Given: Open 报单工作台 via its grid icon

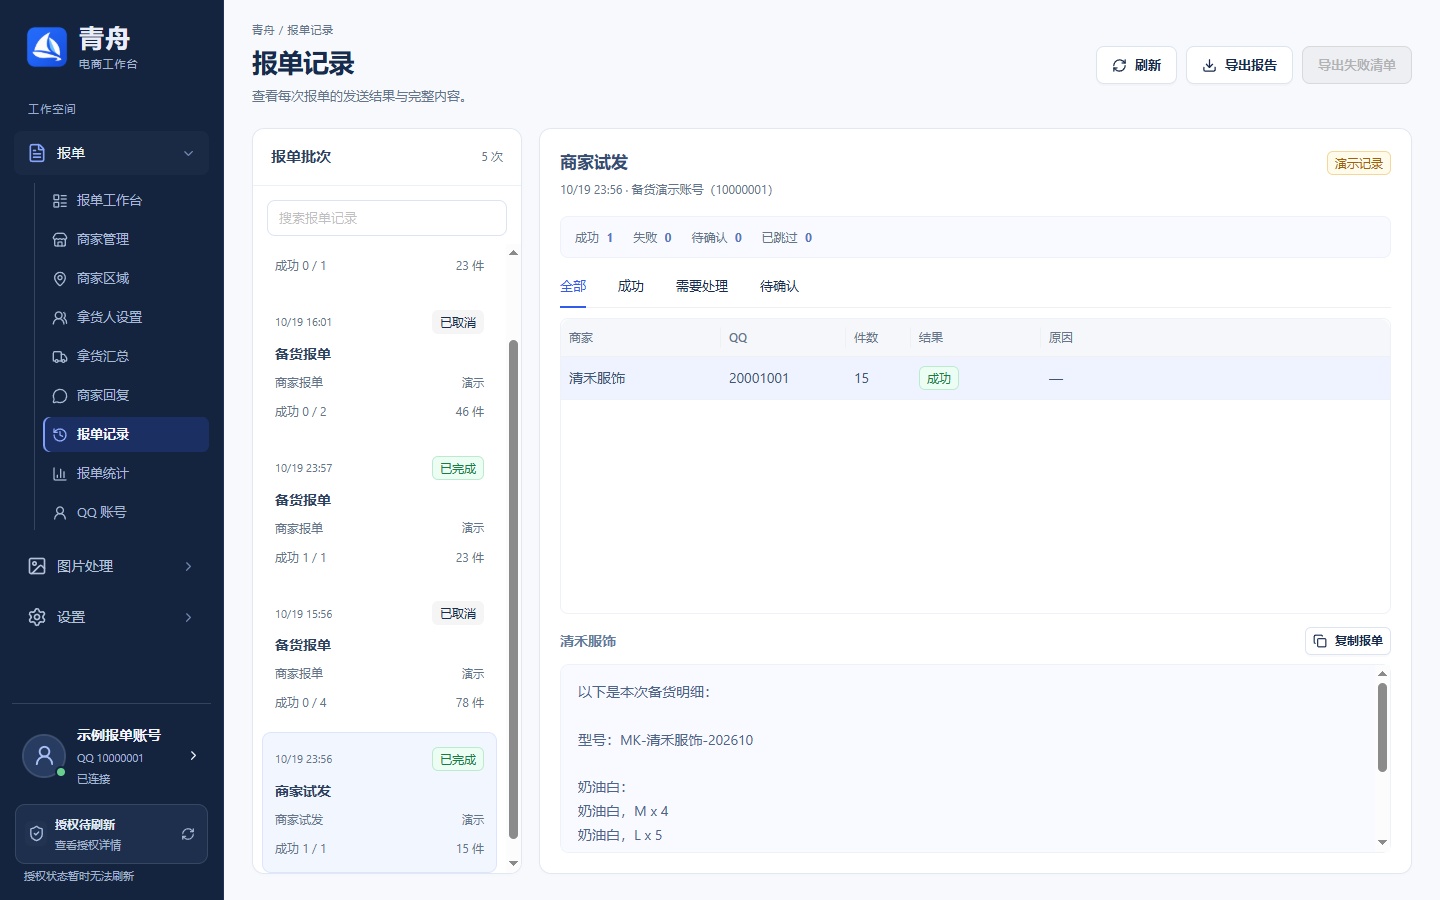Looking at the screenshot, I should [60, 200].
